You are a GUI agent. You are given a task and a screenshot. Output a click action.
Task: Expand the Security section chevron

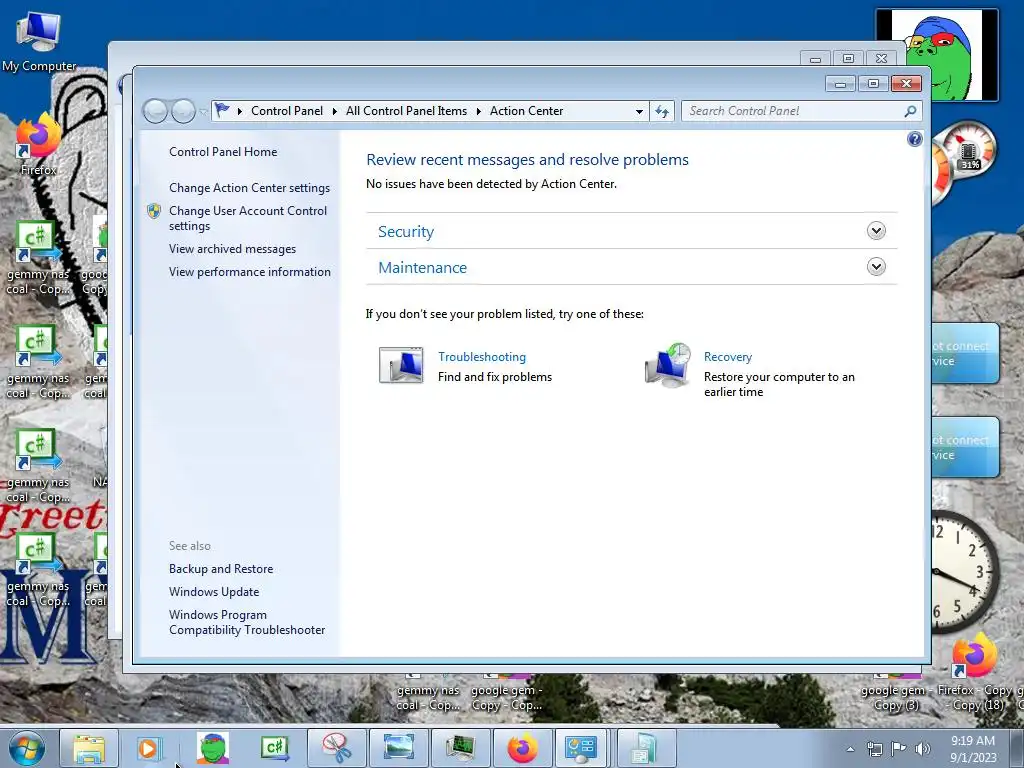(876, 231)
